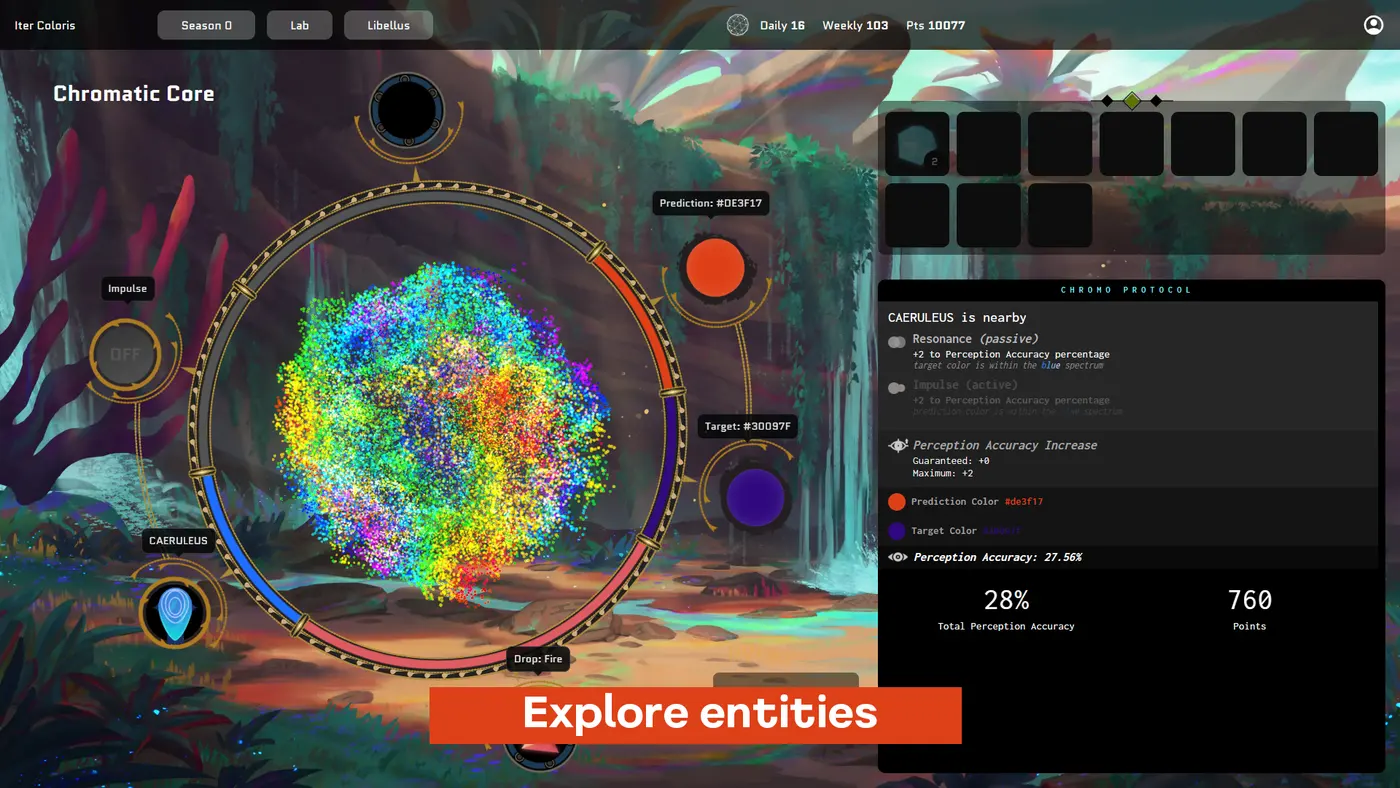Screen dimensions: 1400x788
Task: Click the 'Perception Accuracy: 27.56%' text
Action: (x=998, y=557)
